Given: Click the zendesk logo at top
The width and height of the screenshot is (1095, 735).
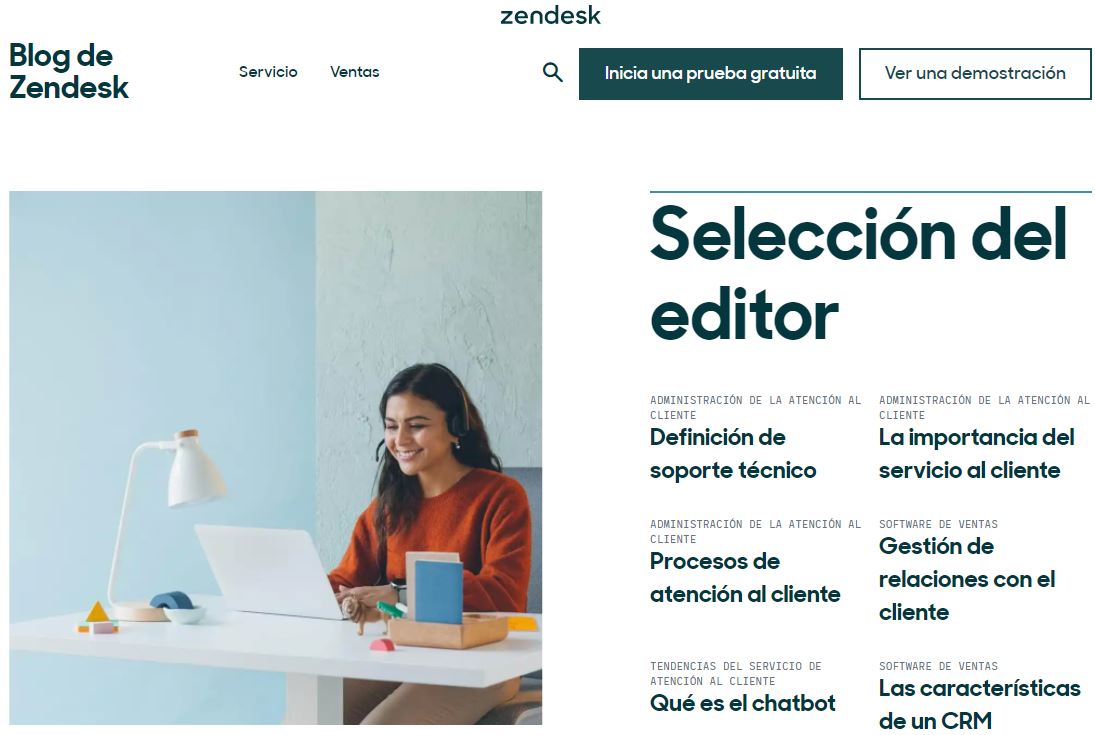Looking at the screenshot, I should coord(550,15).
